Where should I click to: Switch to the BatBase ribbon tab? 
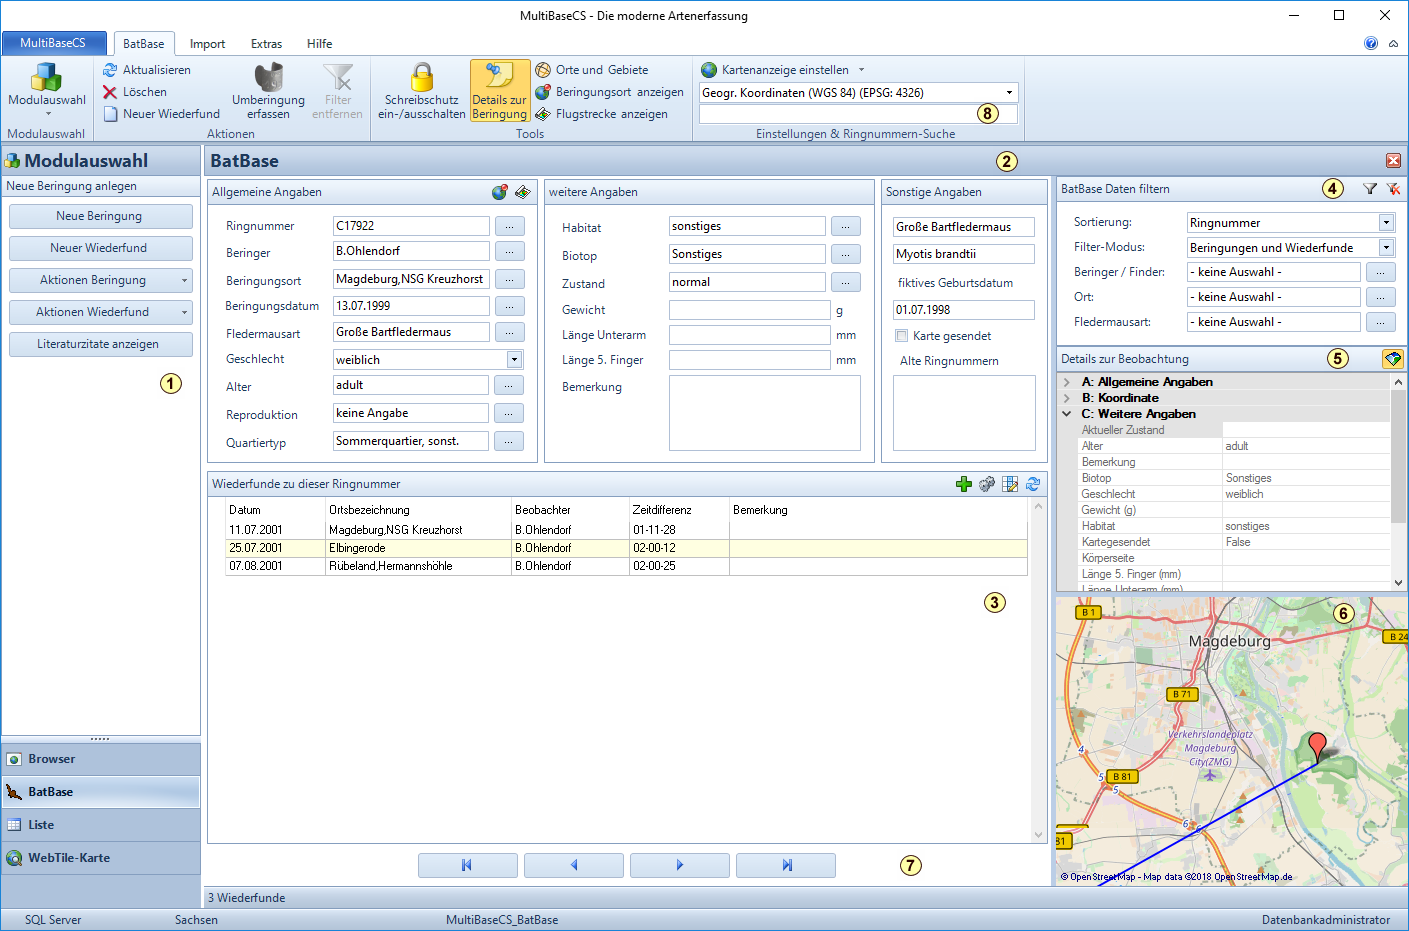pyautogui.click(x=144, y=44)
